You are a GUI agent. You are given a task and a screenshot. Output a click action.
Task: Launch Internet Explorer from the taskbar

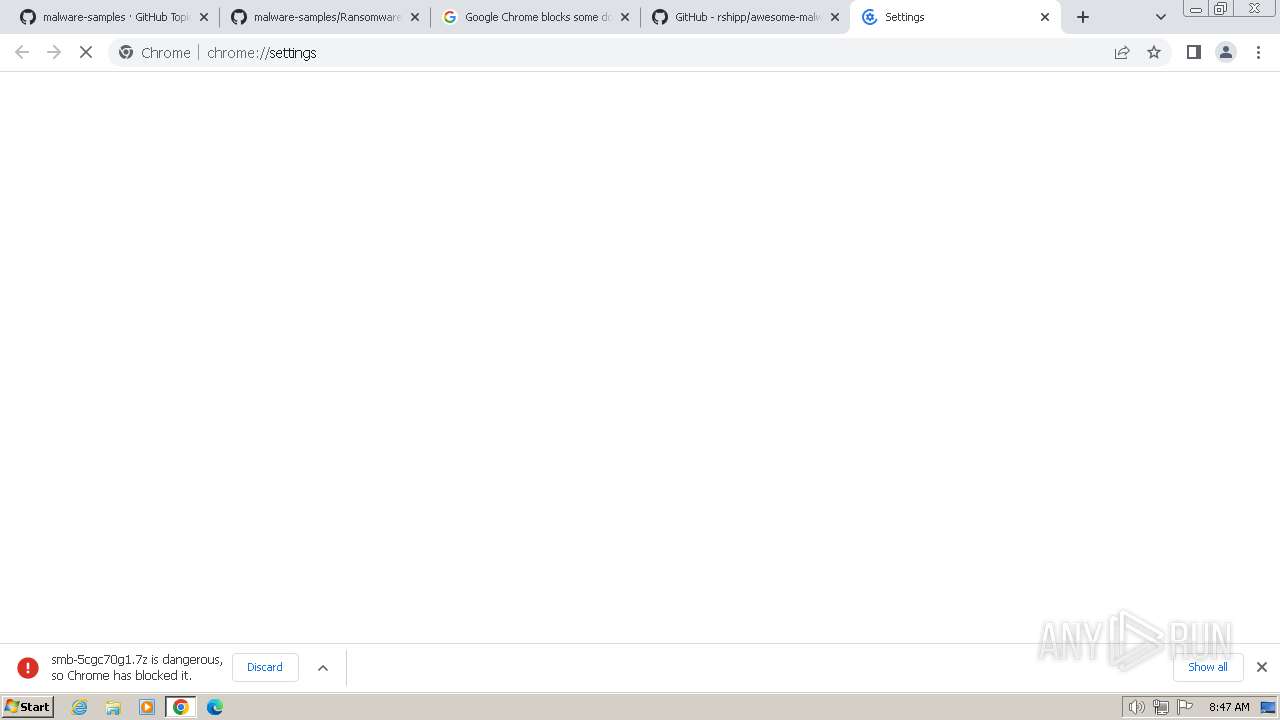click(80, 707)
